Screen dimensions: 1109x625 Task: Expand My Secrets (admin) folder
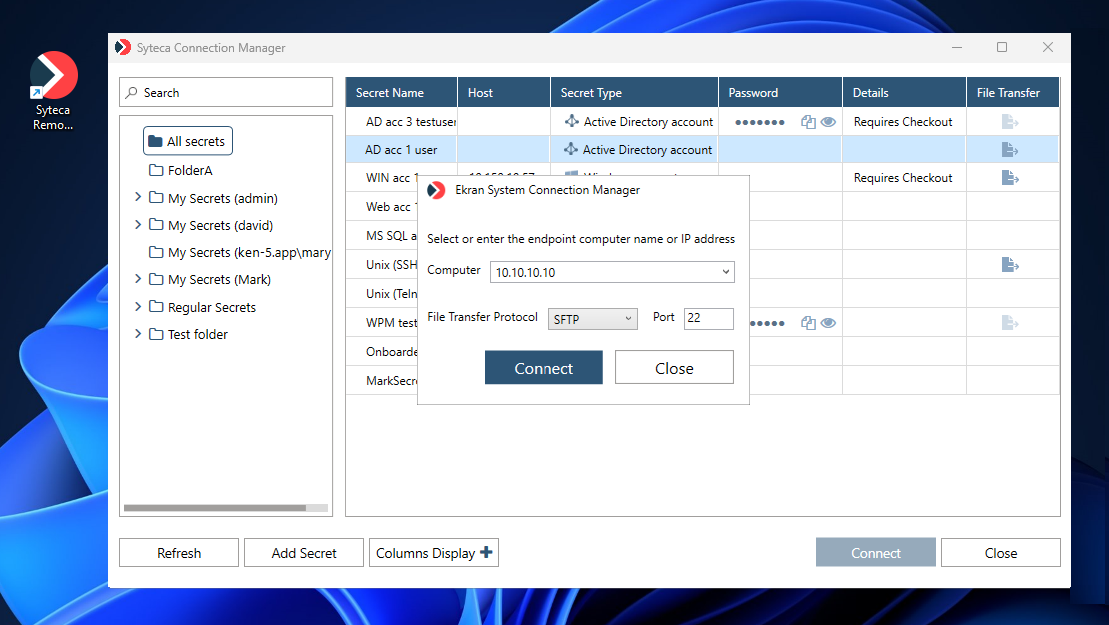point(138,198)
